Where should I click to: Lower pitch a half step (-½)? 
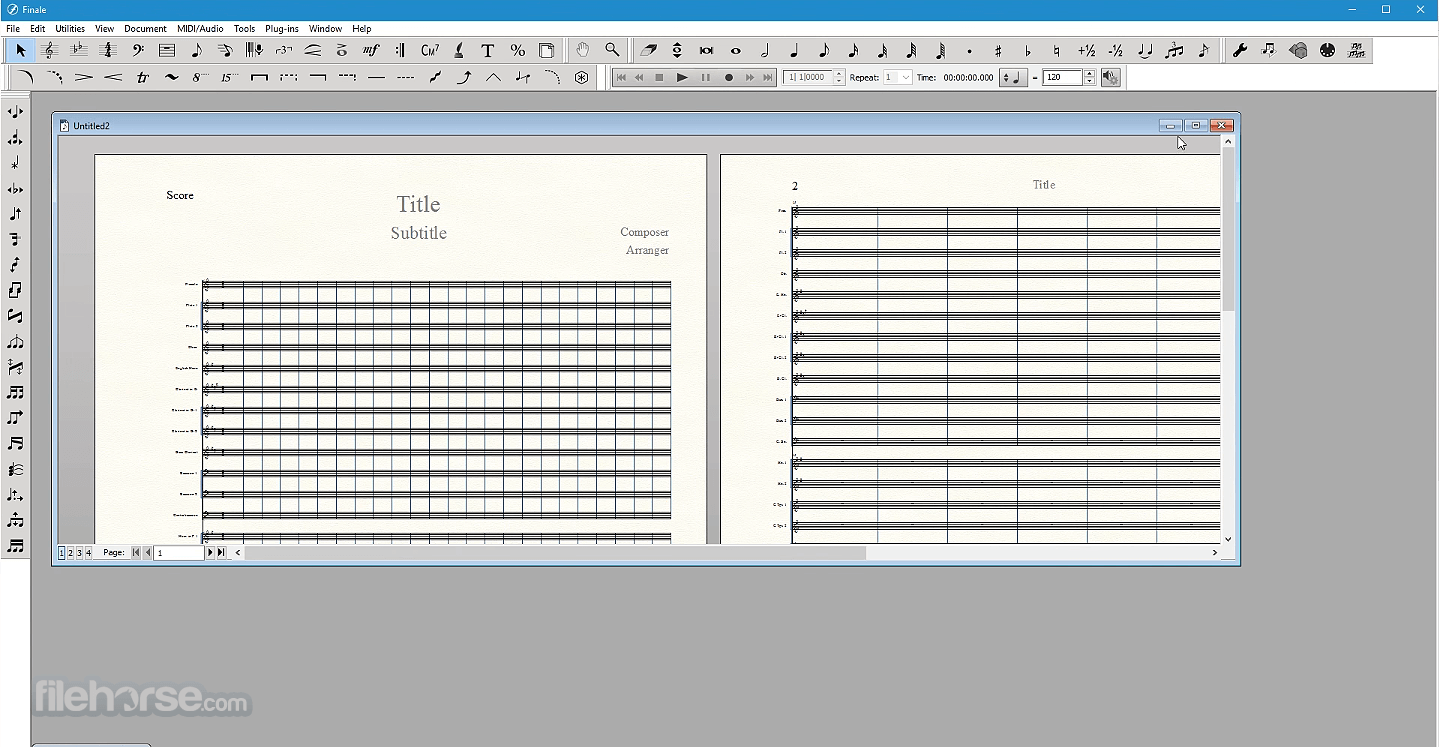[x=1115, y=50]
